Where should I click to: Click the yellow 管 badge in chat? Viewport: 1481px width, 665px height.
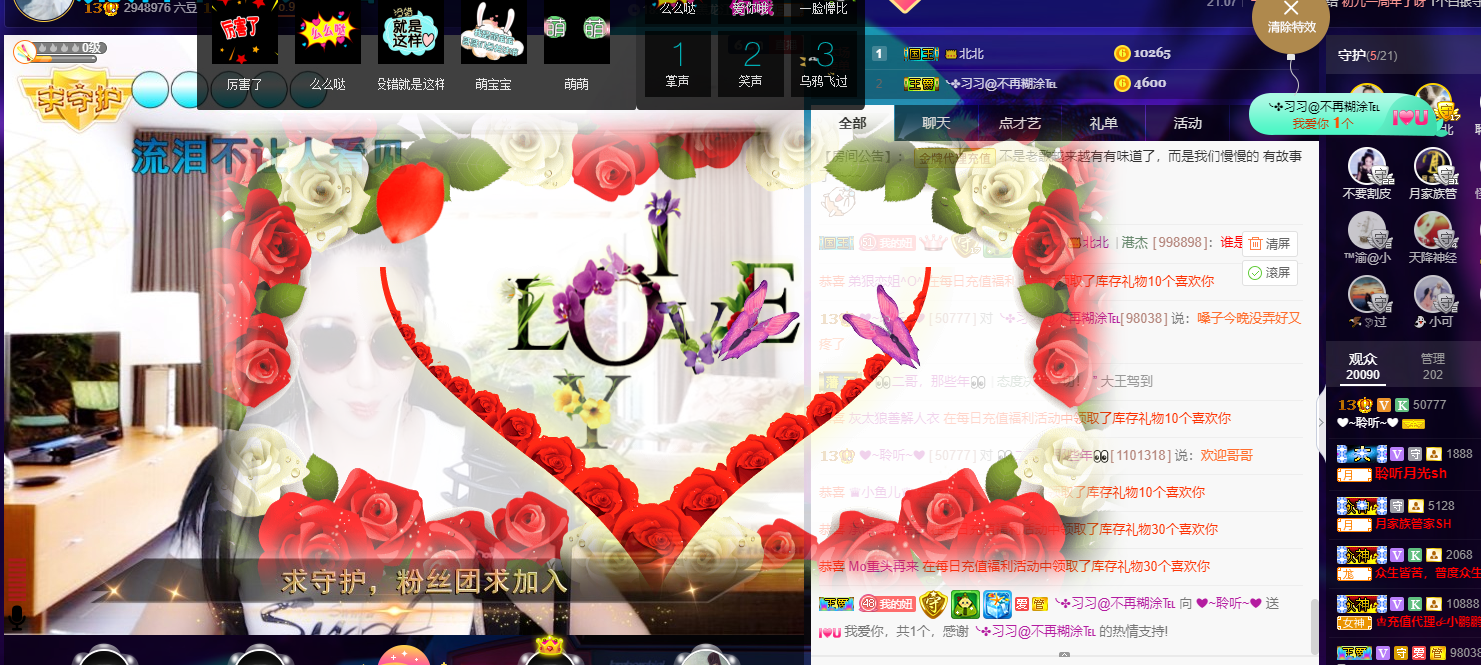coord(1040,604)
